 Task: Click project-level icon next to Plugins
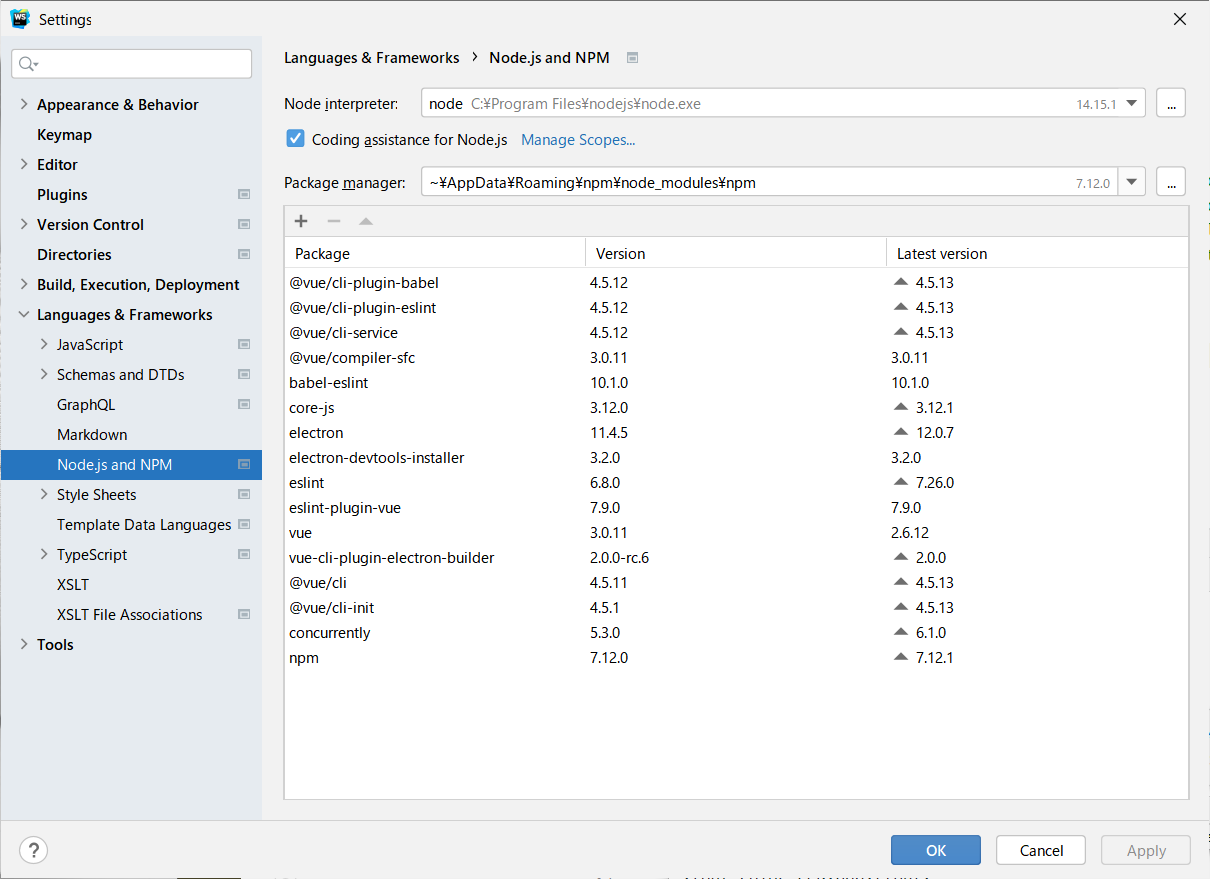(x=243, y=195)
